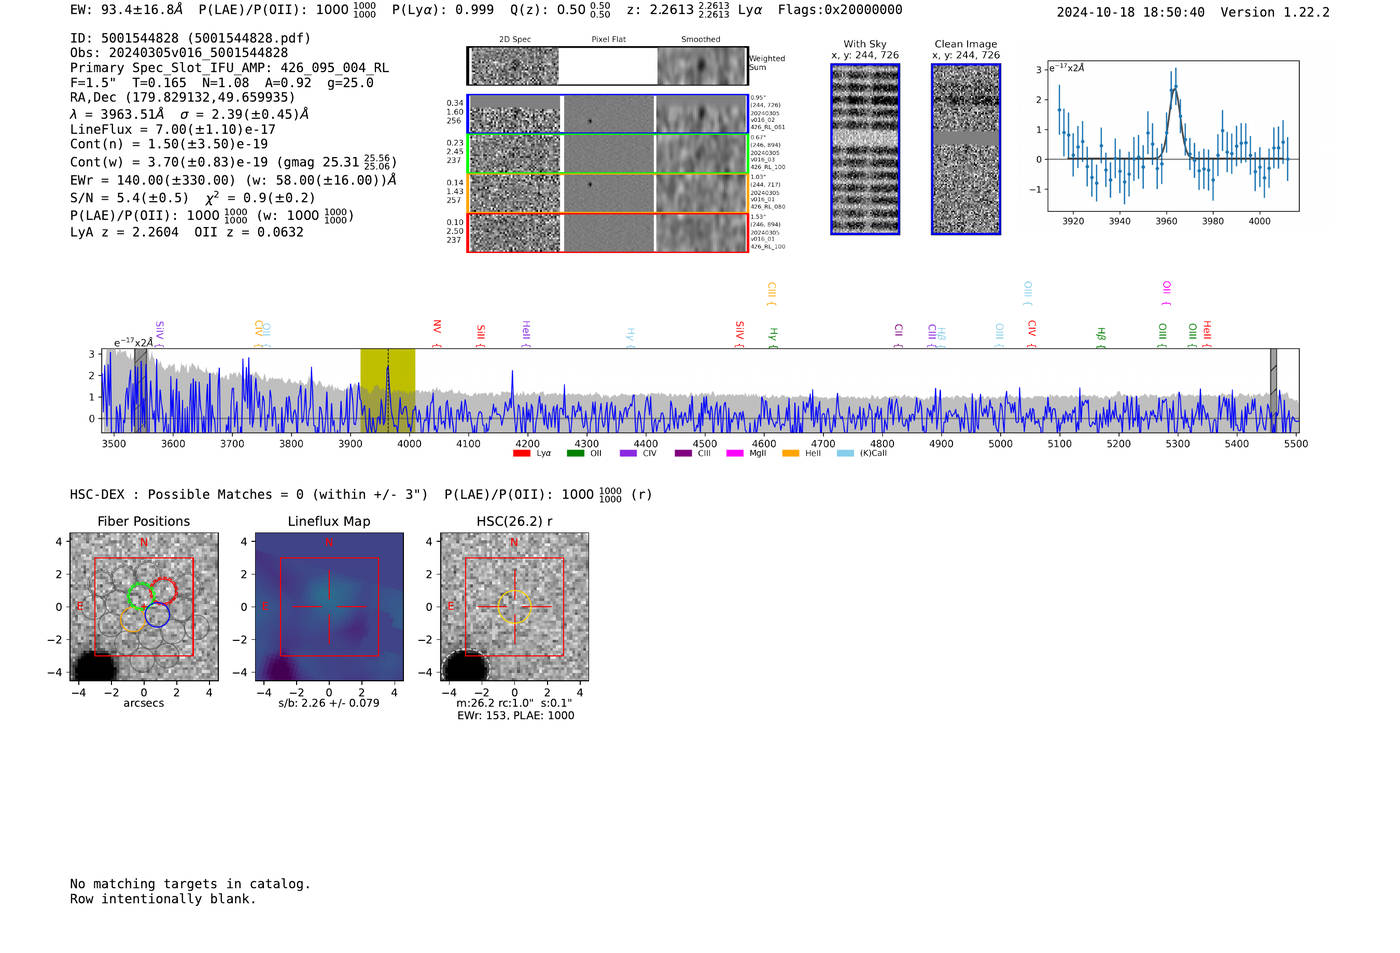
Task: Click the green-bordered fiber spectrum row
Action: coord(608,154)
